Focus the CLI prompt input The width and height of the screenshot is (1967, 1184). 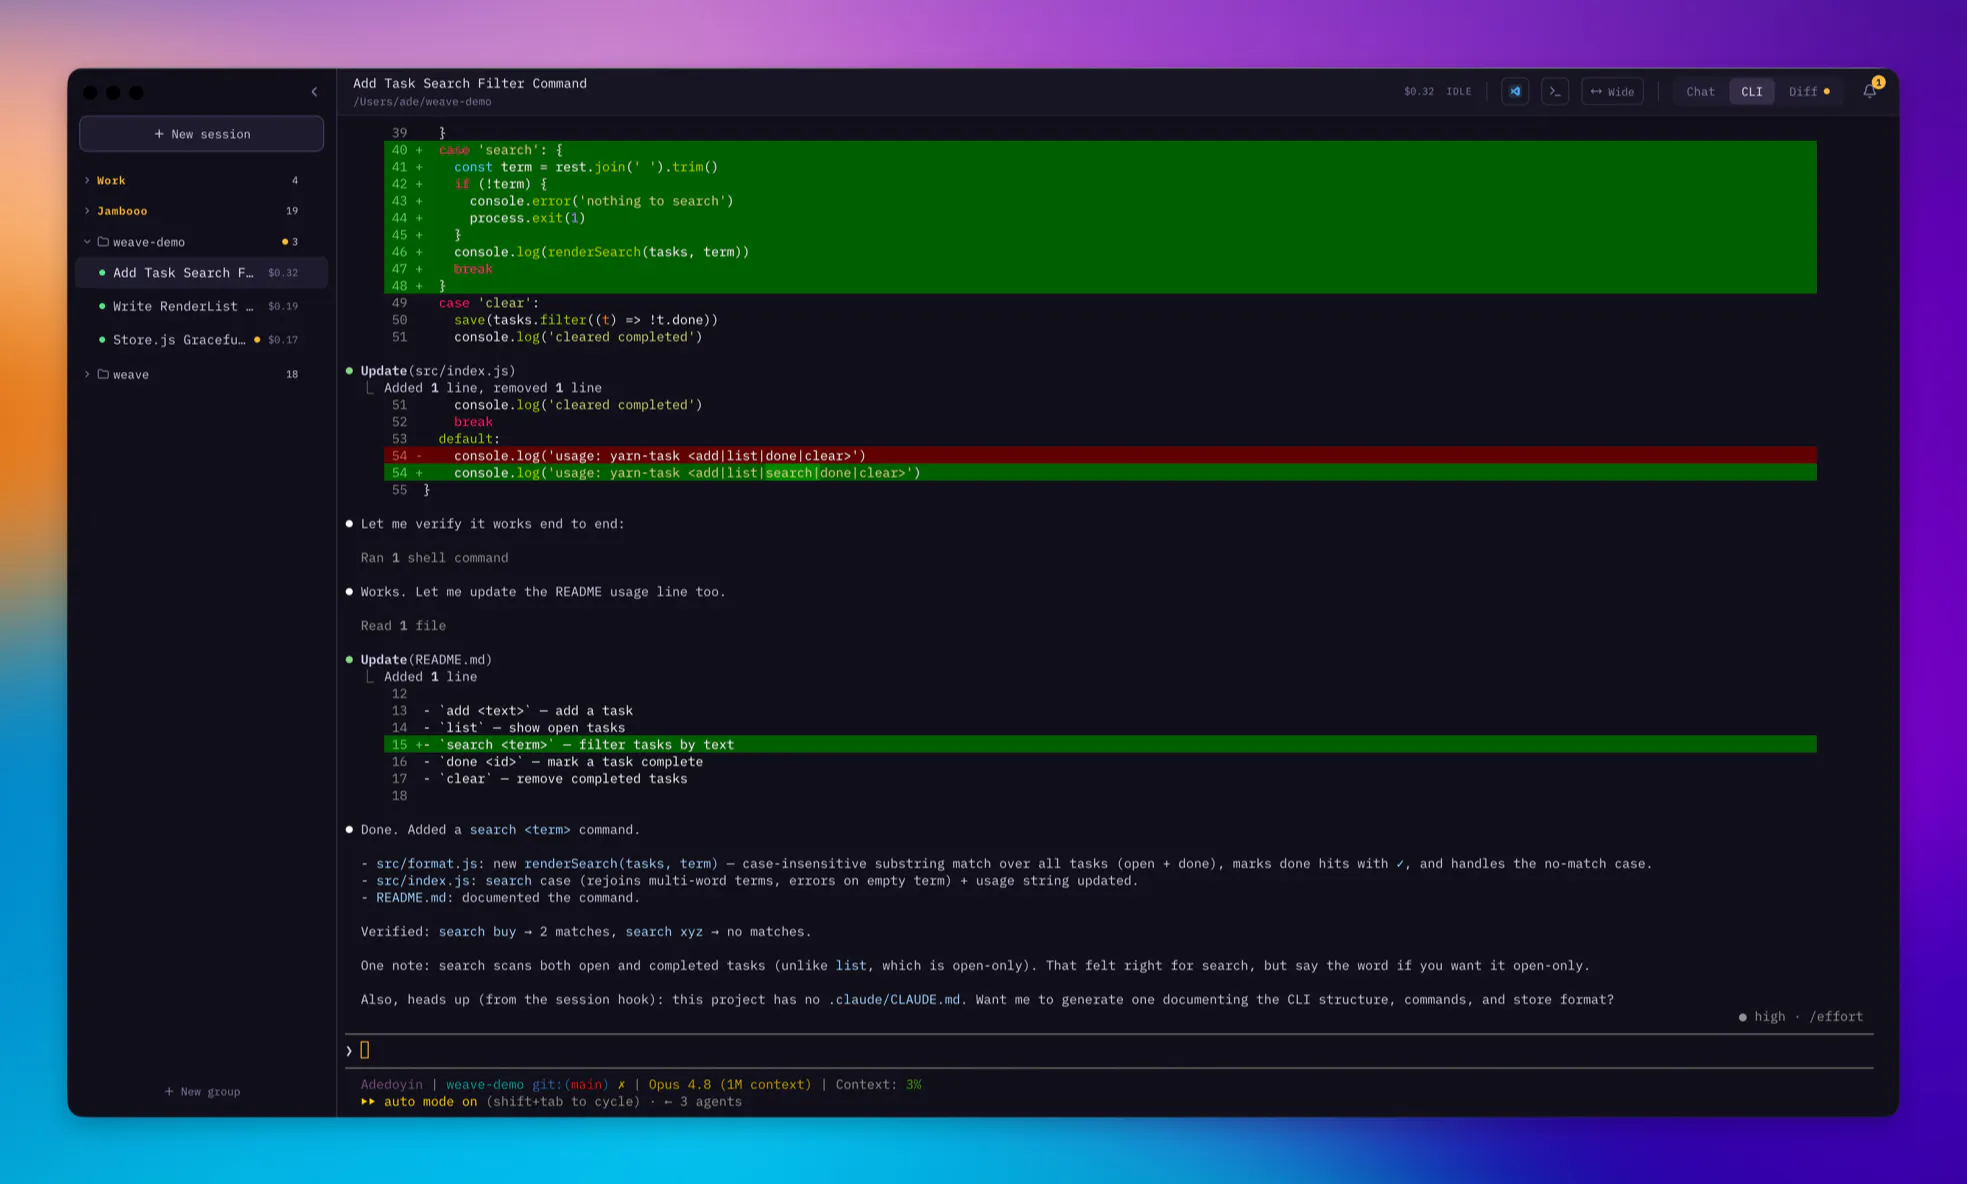coord(1108,1050)
